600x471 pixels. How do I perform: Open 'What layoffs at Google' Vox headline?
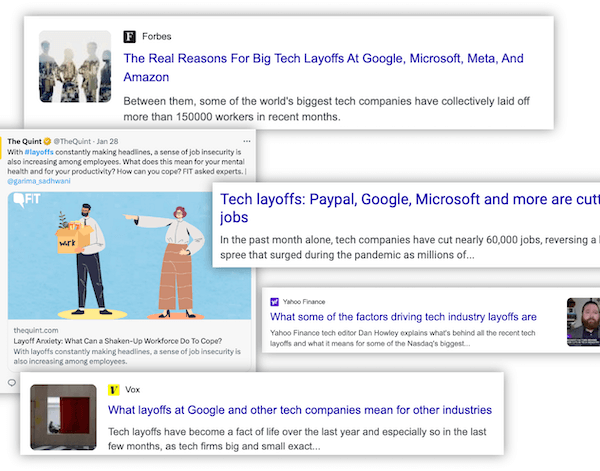coord(299,410)
